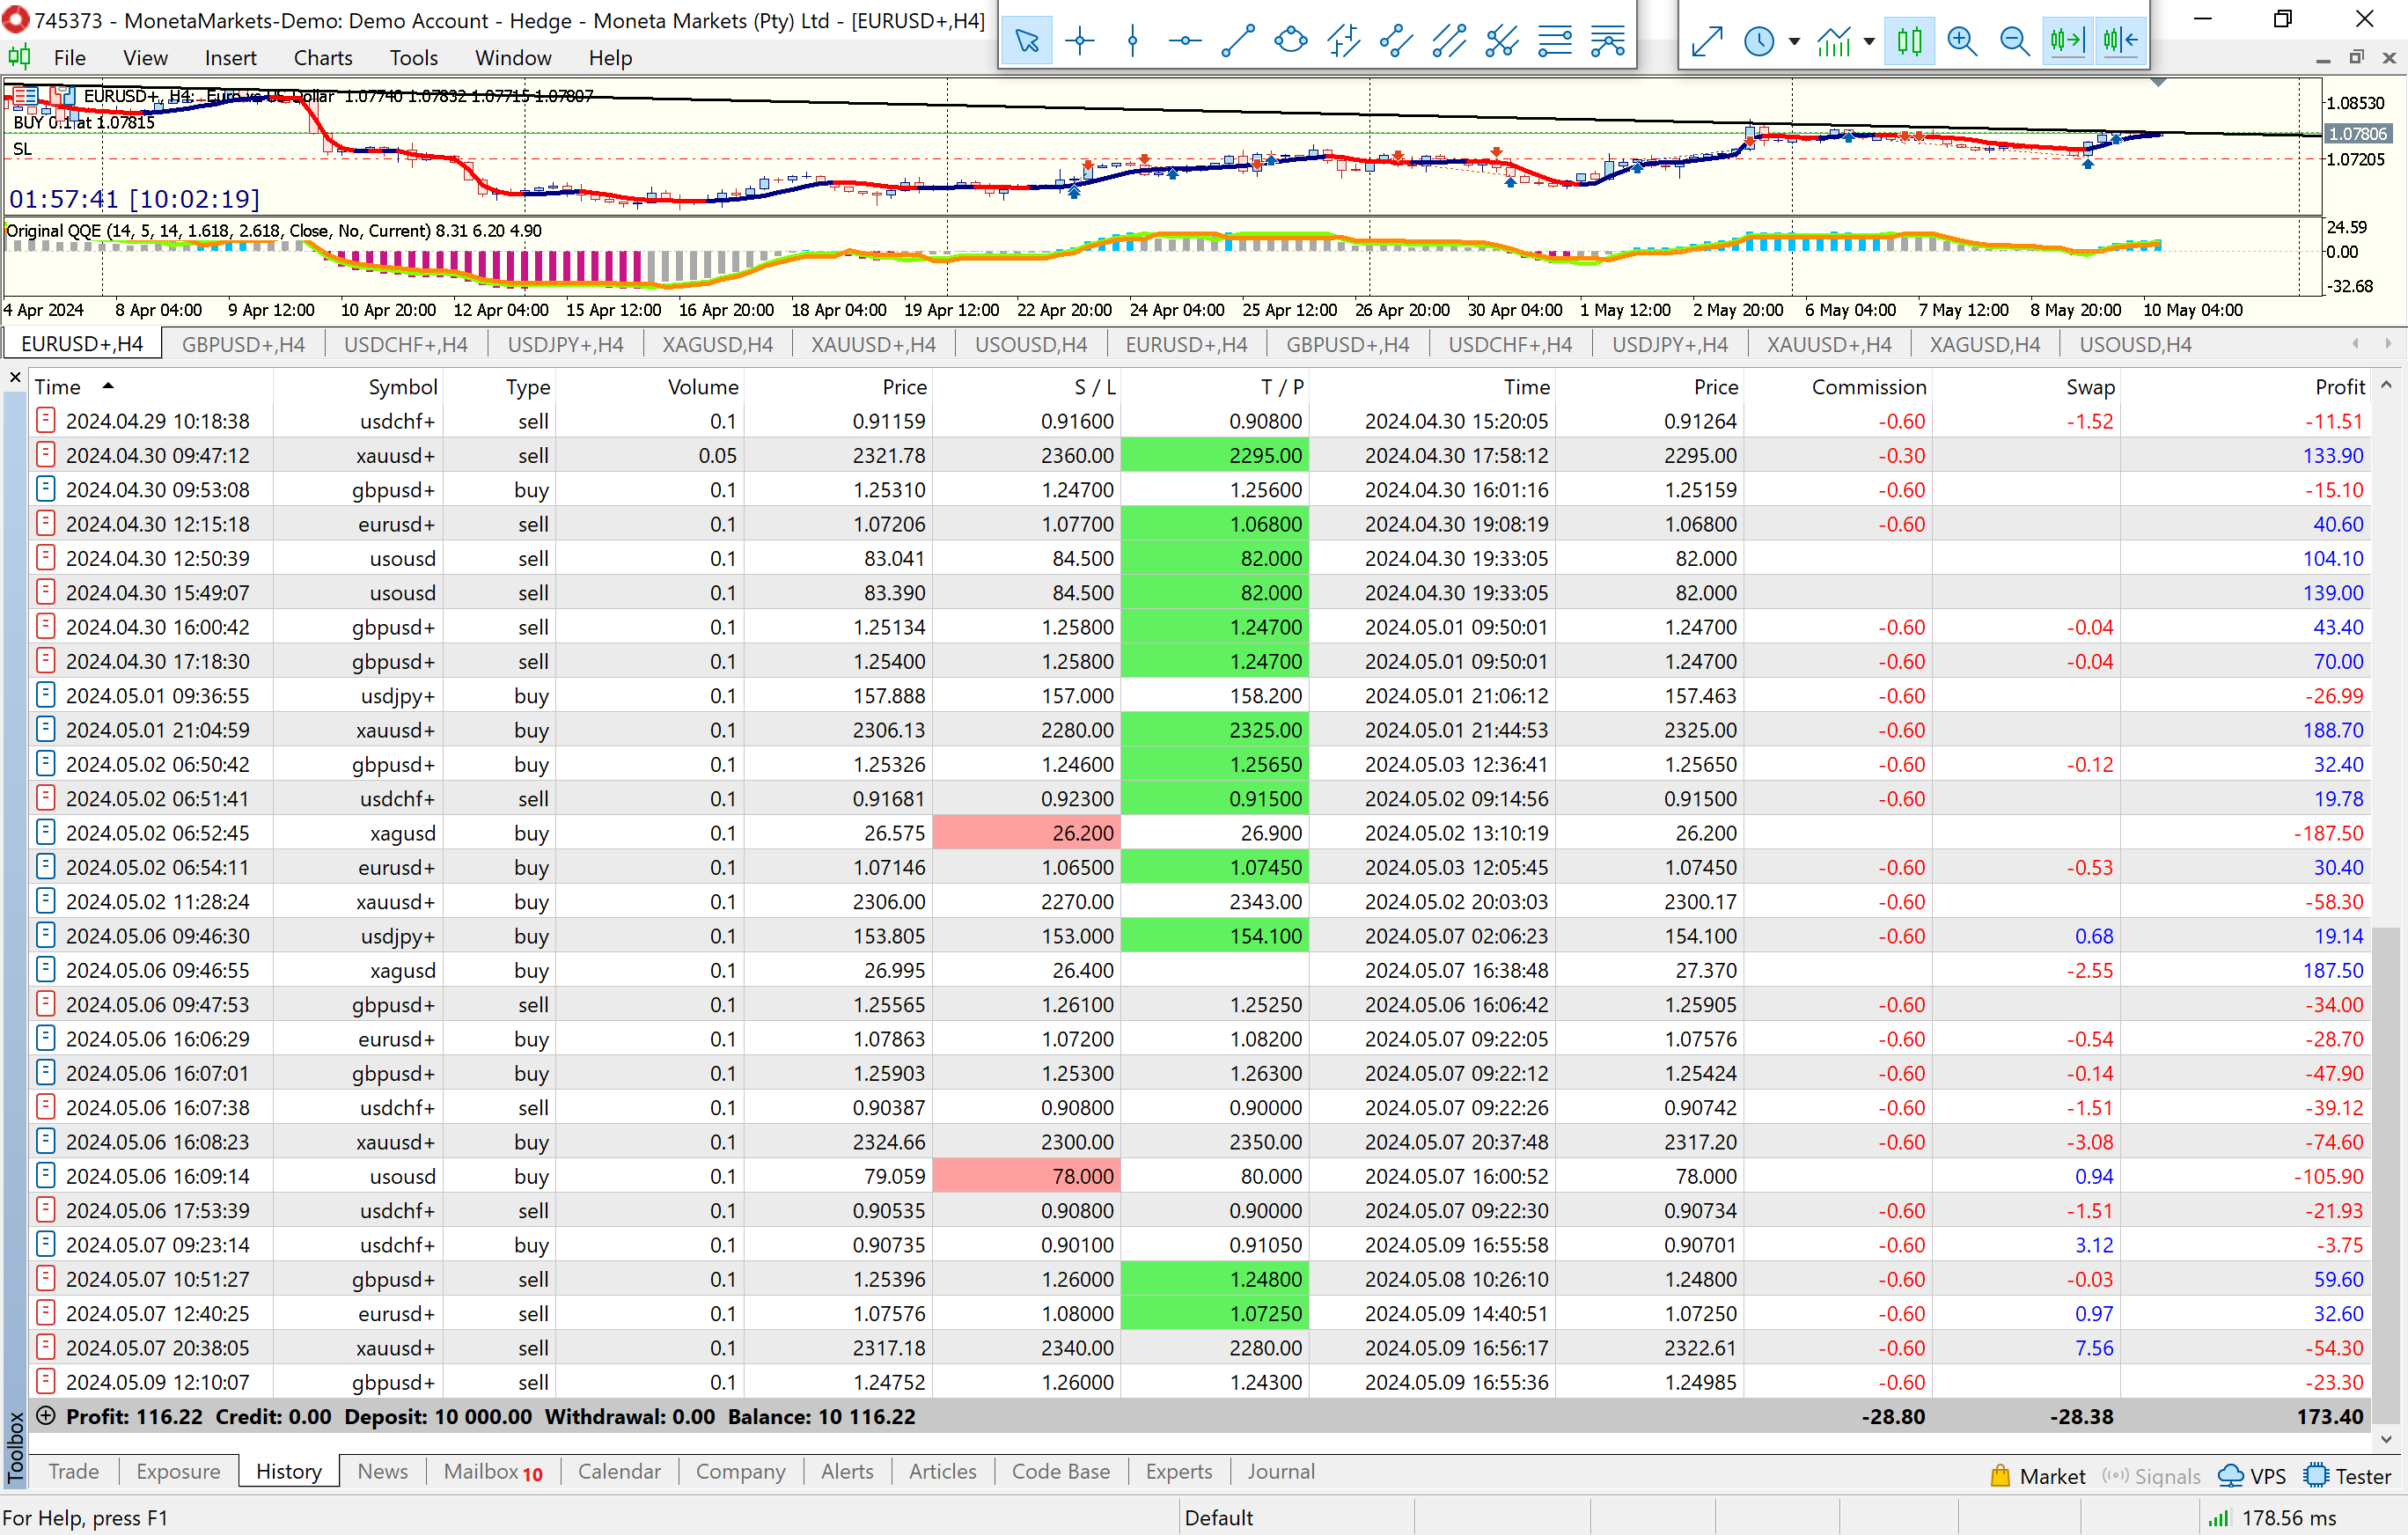Select the horizontal line drawing tool
Viewport: 2408px width, 1535px height.
tap(1185, 41)
